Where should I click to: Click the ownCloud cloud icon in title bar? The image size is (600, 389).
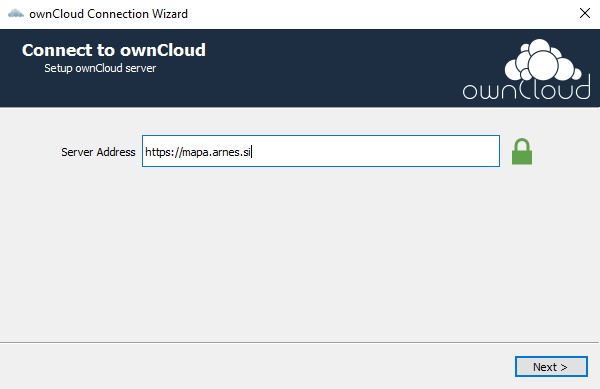[x=16, y=14]
